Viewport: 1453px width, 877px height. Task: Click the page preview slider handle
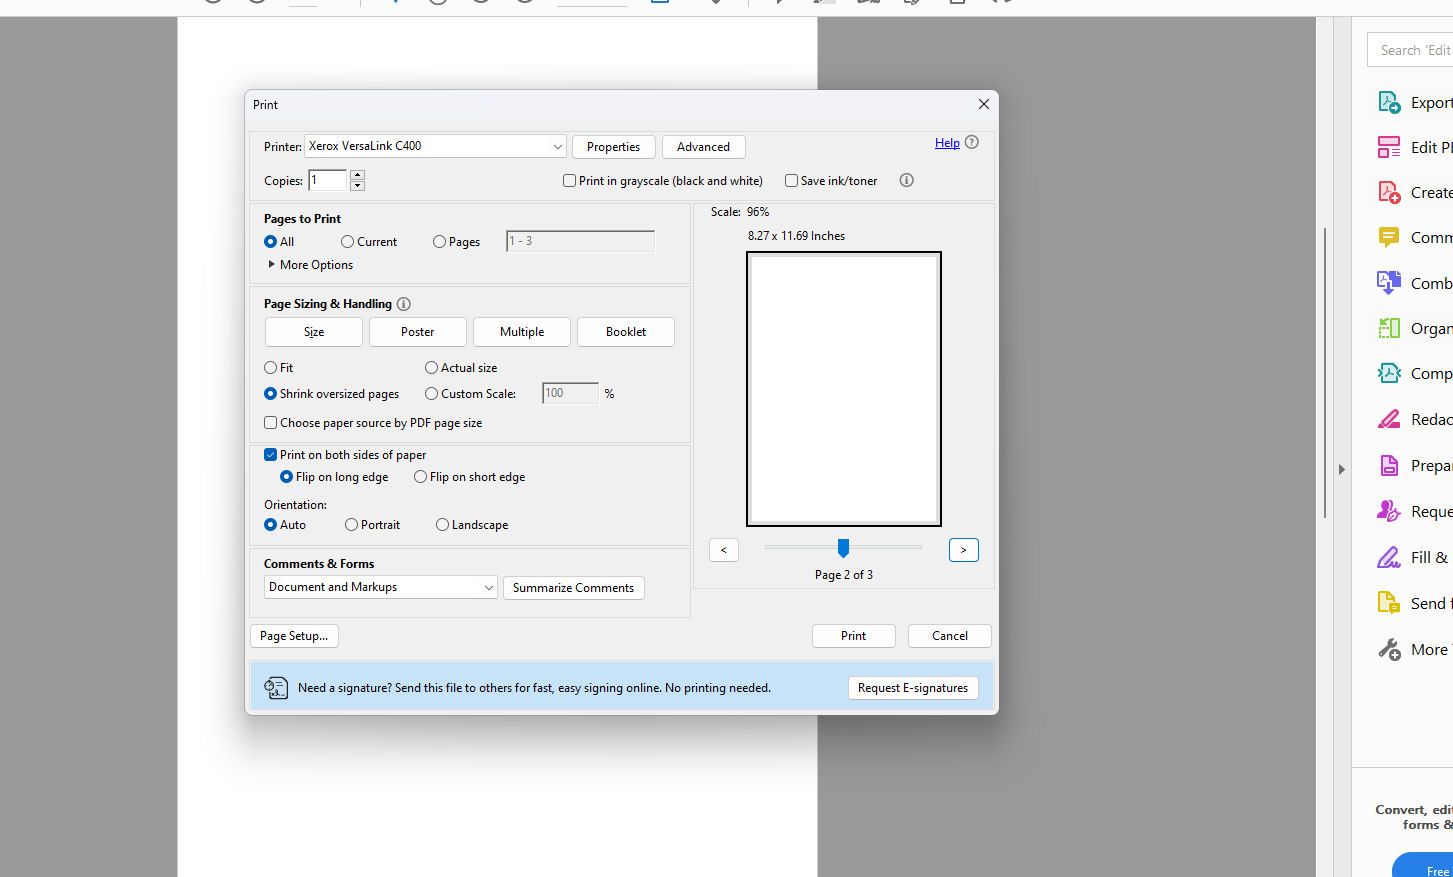click(843, 547)
